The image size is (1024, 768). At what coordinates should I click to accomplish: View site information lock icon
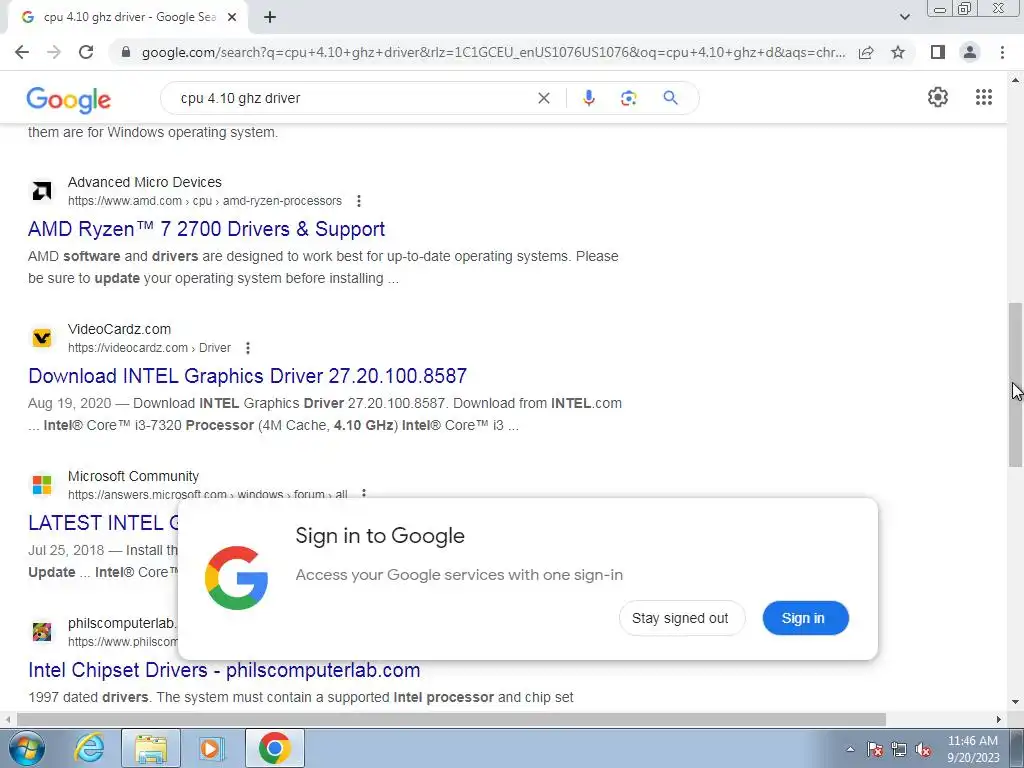126,52
